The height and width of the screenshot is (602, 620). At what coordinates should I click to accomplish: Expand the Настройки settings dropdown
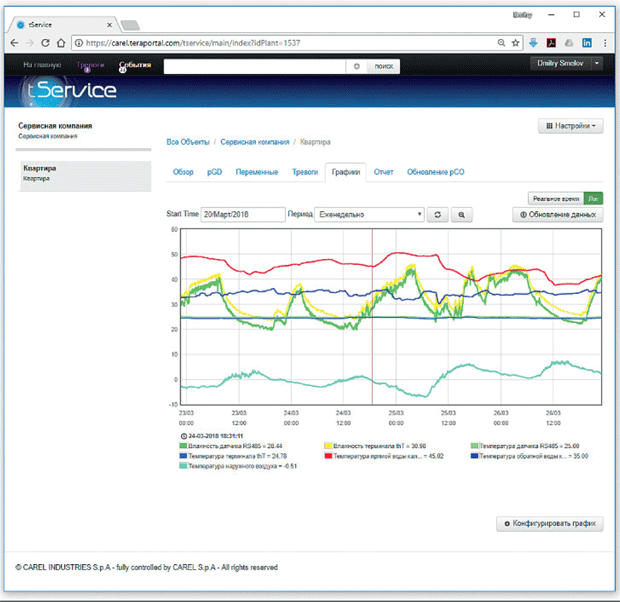click(571, 126)
